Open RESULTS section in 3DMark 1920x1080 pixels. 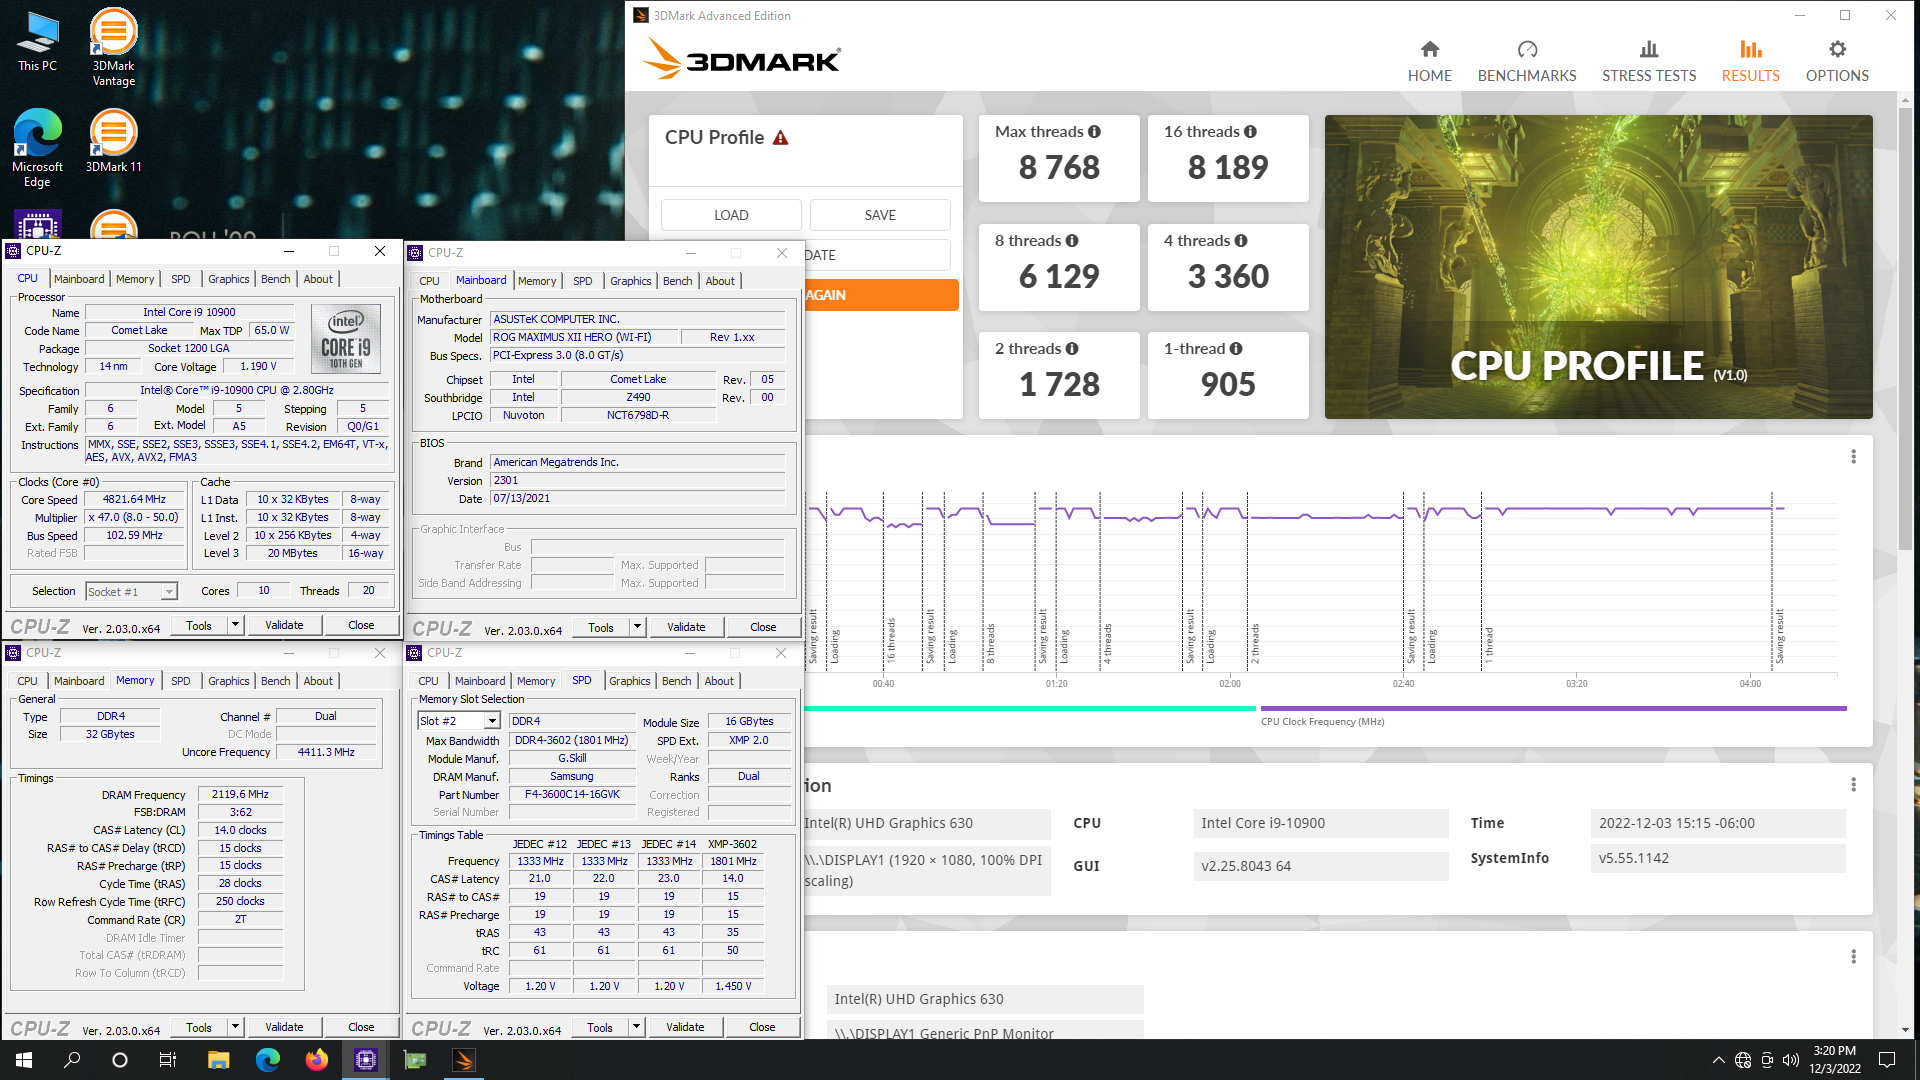pos(1750,61)
